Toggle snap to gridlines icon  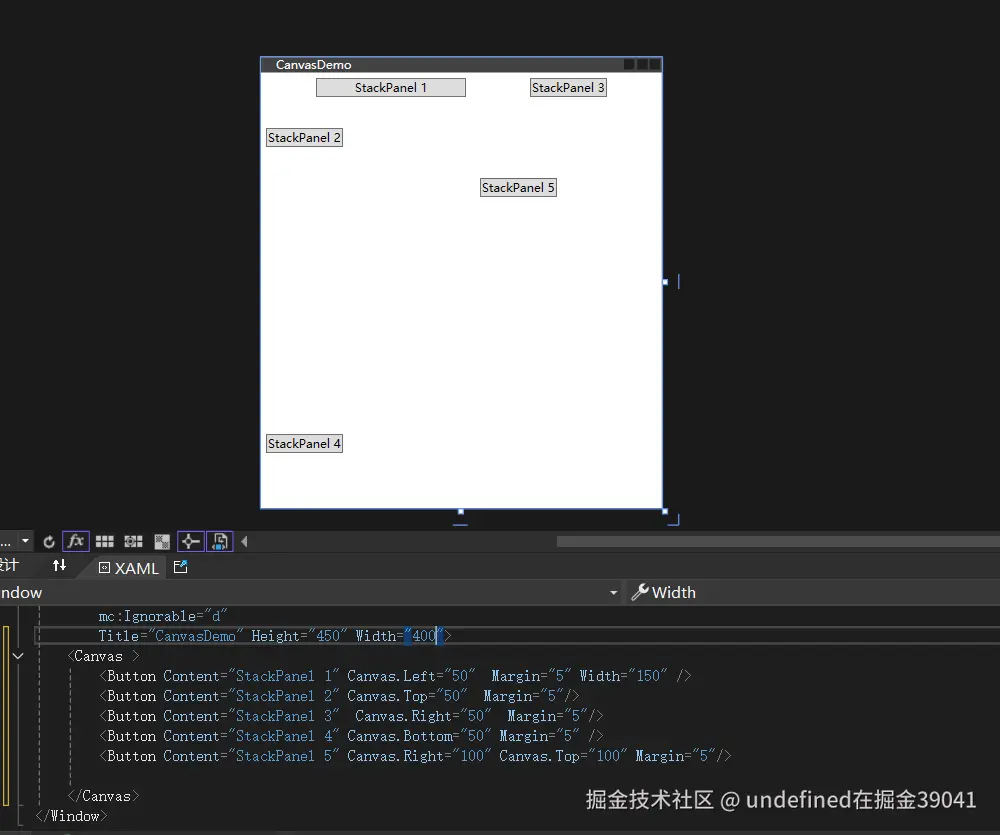tap(133, 542)
